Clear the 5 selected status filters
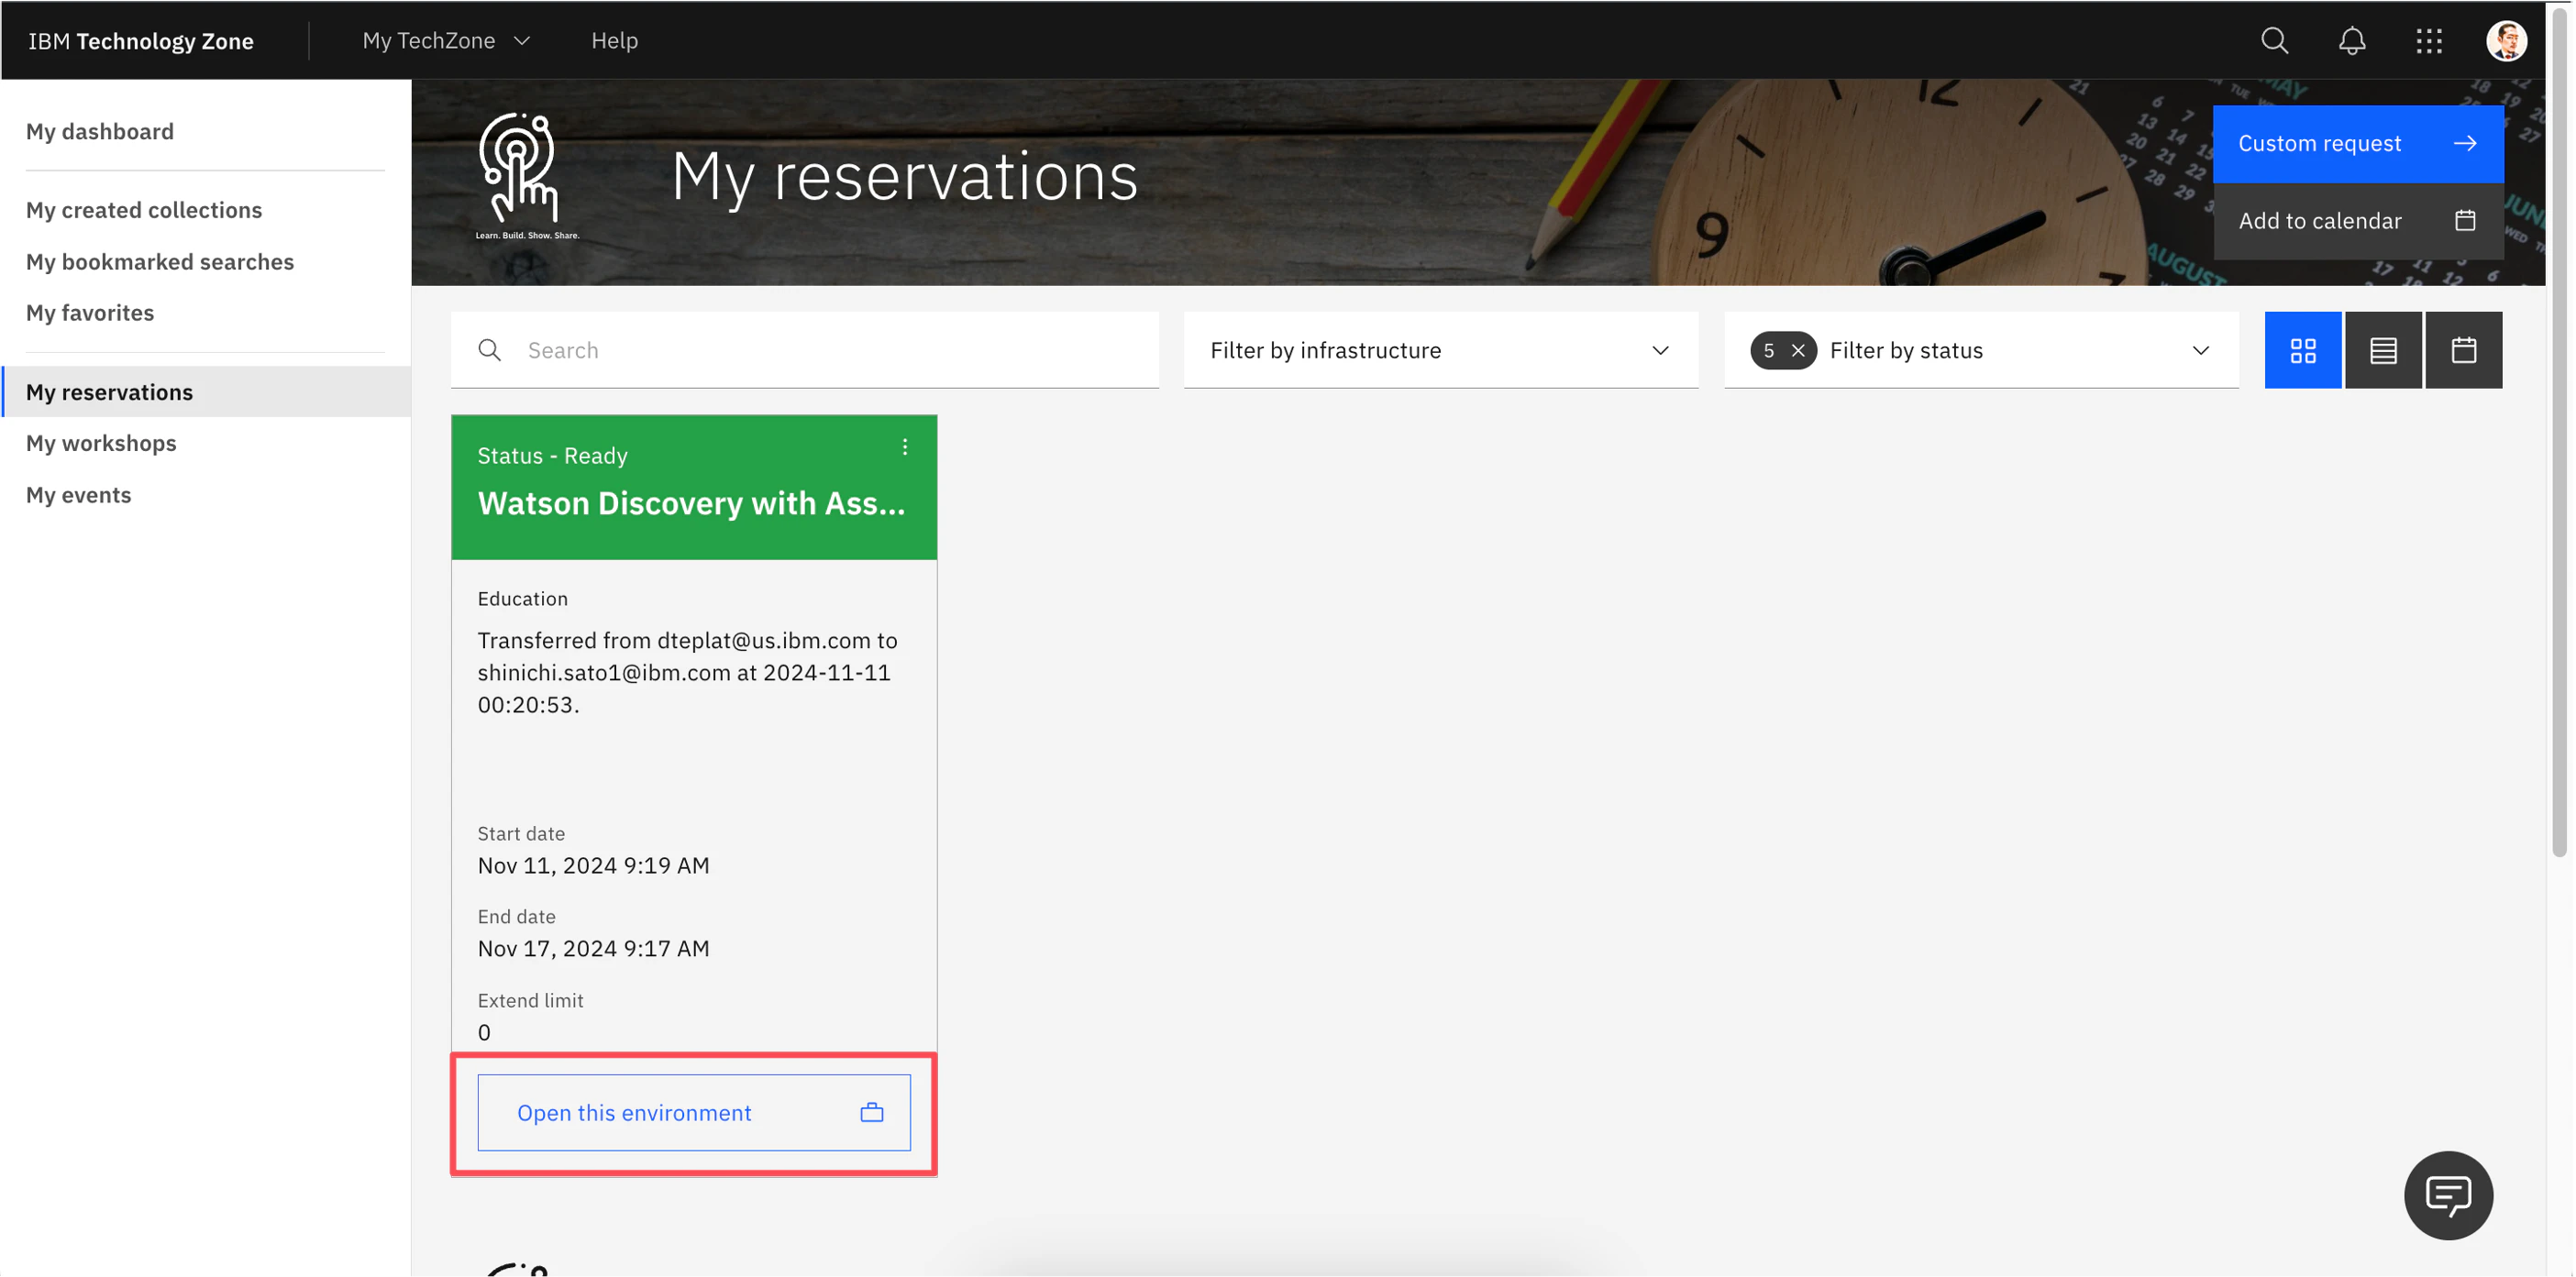Viewport: 2576px width, 1277px height. pyautogui.click(x=1798, y=351)
